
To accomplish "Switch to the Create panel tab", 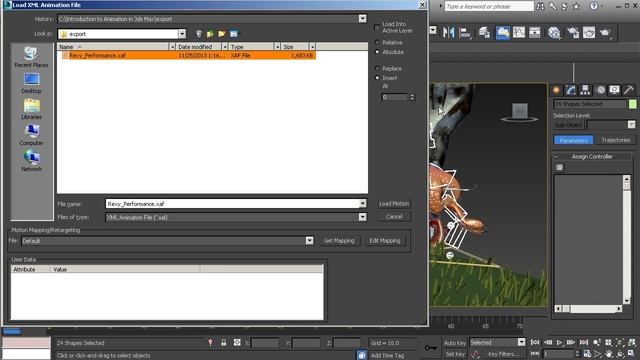I will tap(556, 90).
